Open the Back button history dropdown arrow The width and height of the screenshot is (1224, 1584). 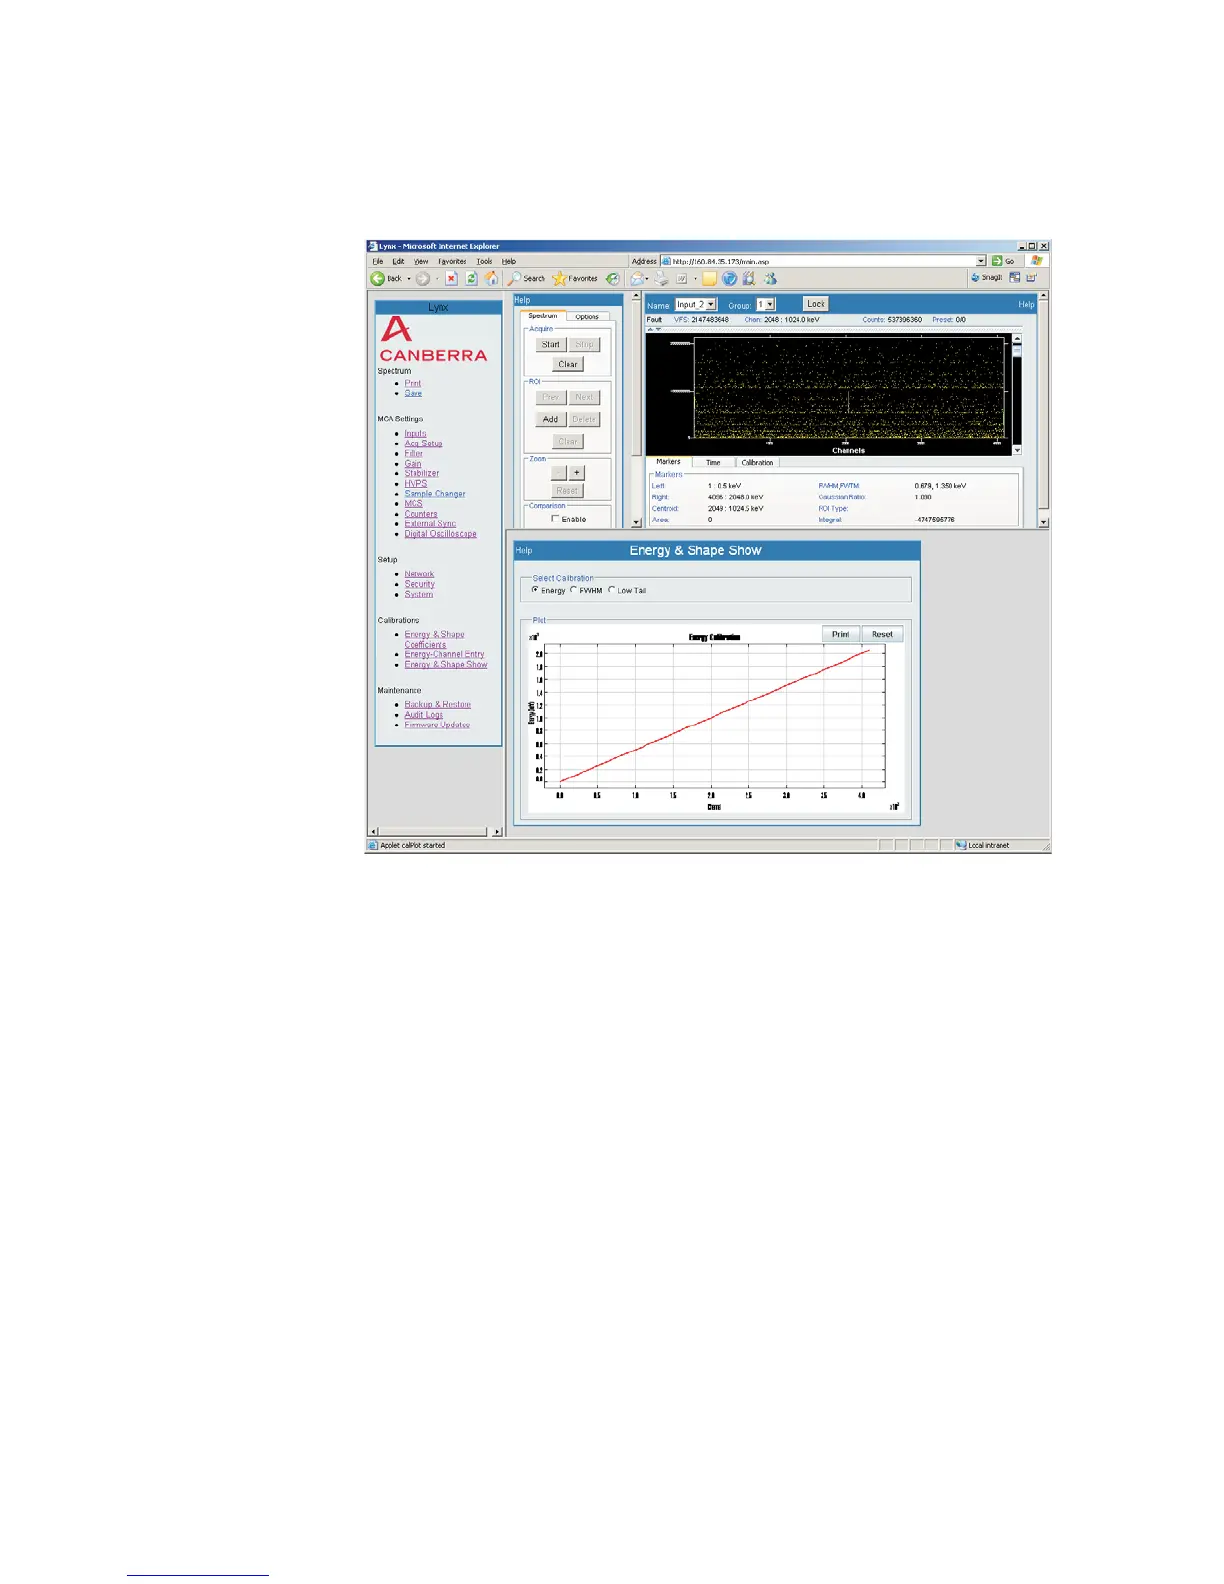pos(408,279)
